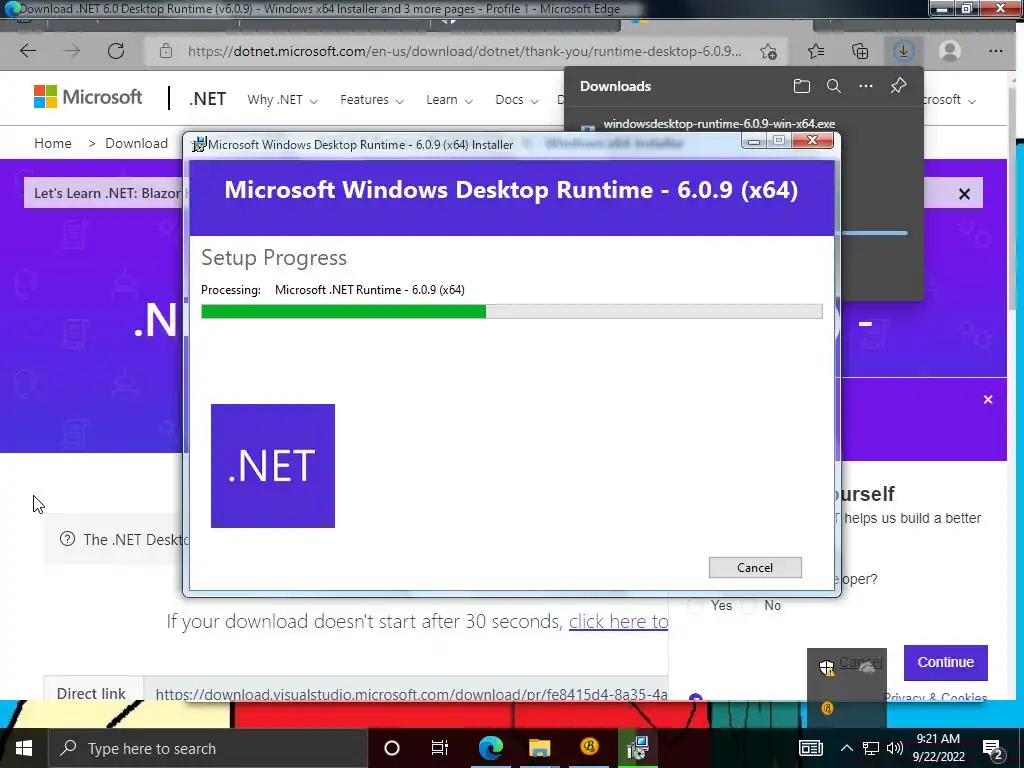Expand the Docs menu
Viewport: 1024px width, 768px height.
coord(517,100)
